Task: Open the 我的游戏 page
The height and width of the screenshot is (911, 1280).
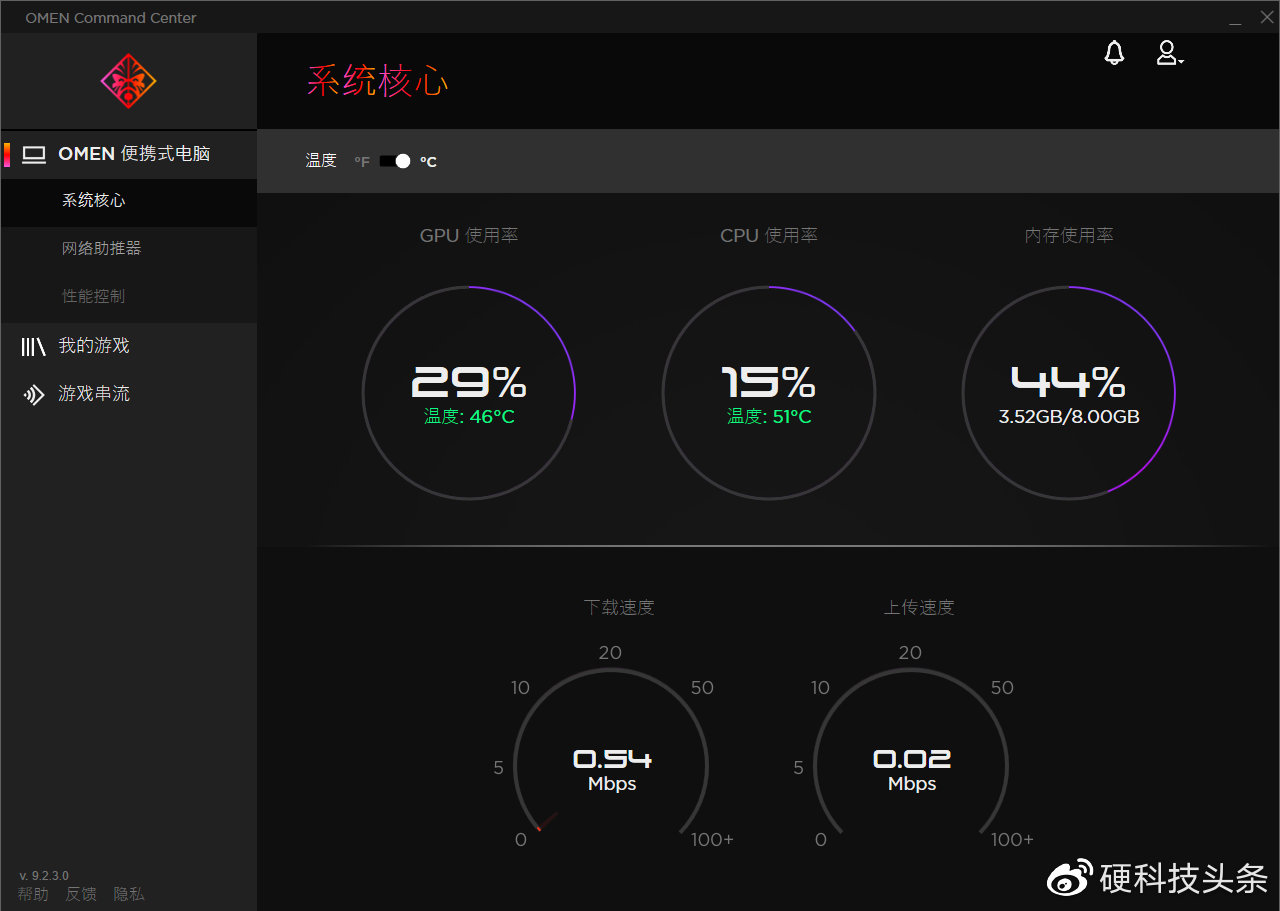Action: (93, 345)
